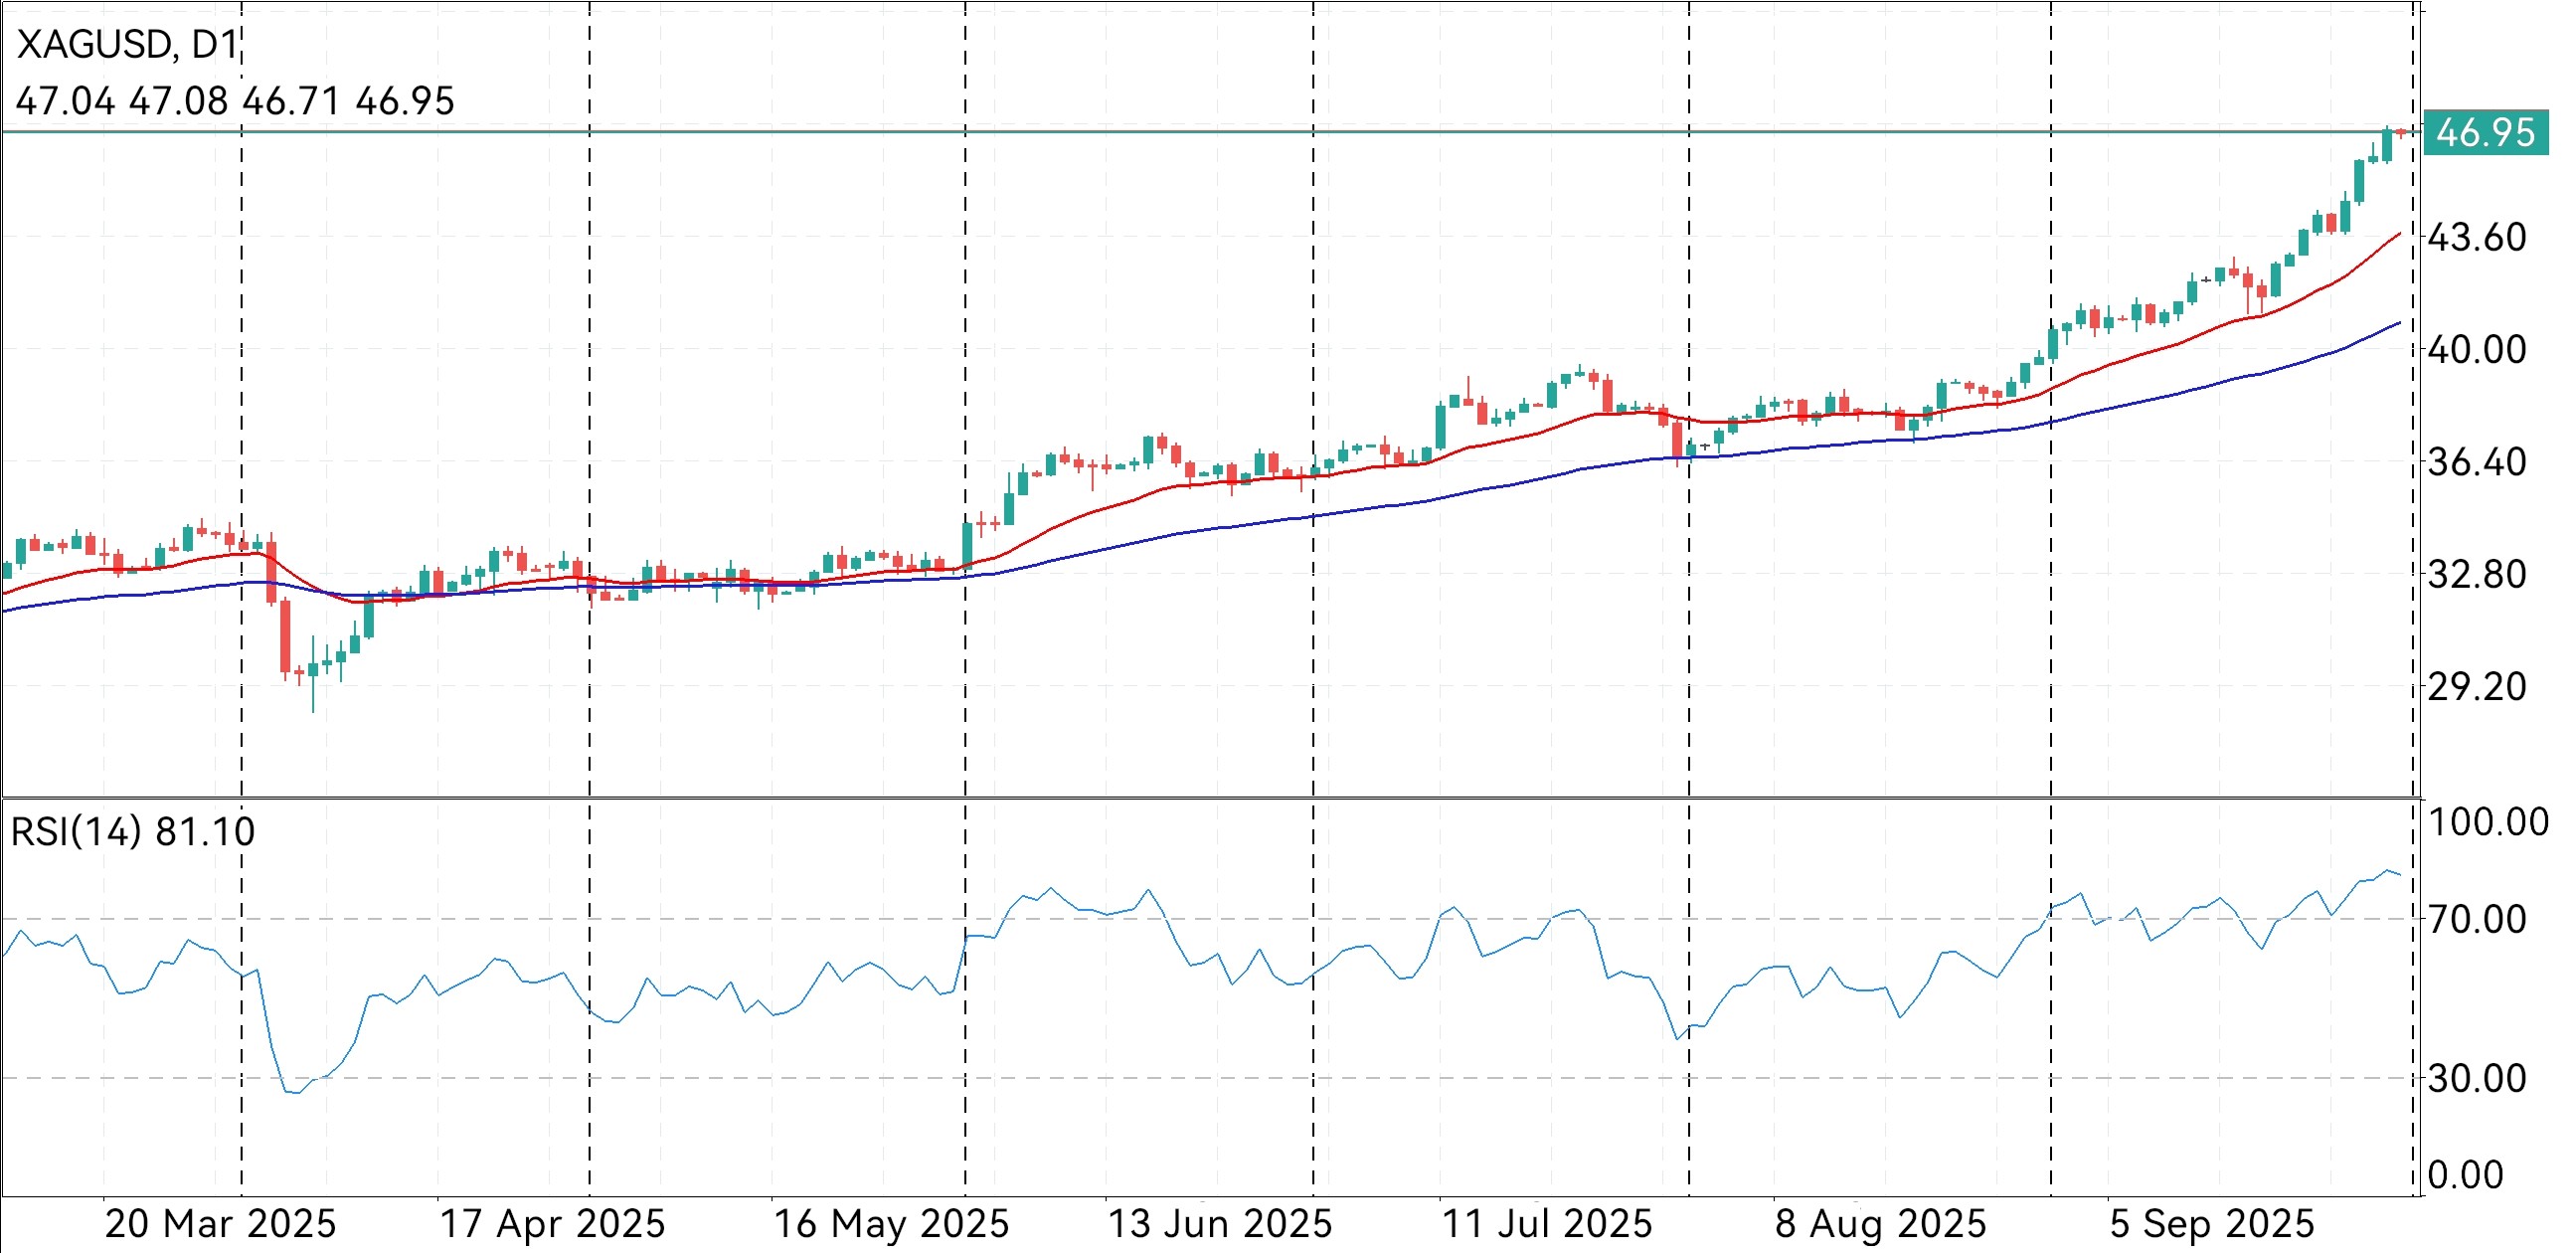2576x1253 pixels.
Task: Click the 29.20 price axis label
Action: 2476,687
